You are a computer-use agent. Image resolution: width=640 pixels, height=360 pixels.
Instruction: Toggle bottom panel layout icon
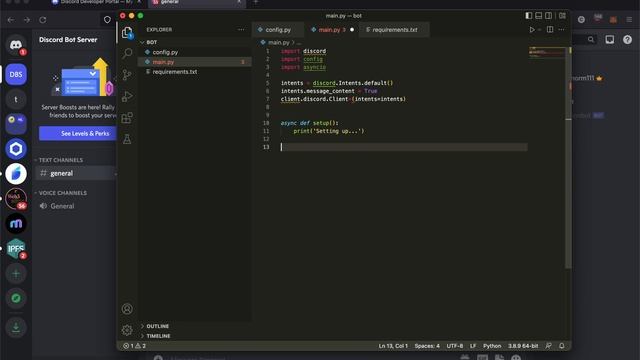click(x=539, y=16)
